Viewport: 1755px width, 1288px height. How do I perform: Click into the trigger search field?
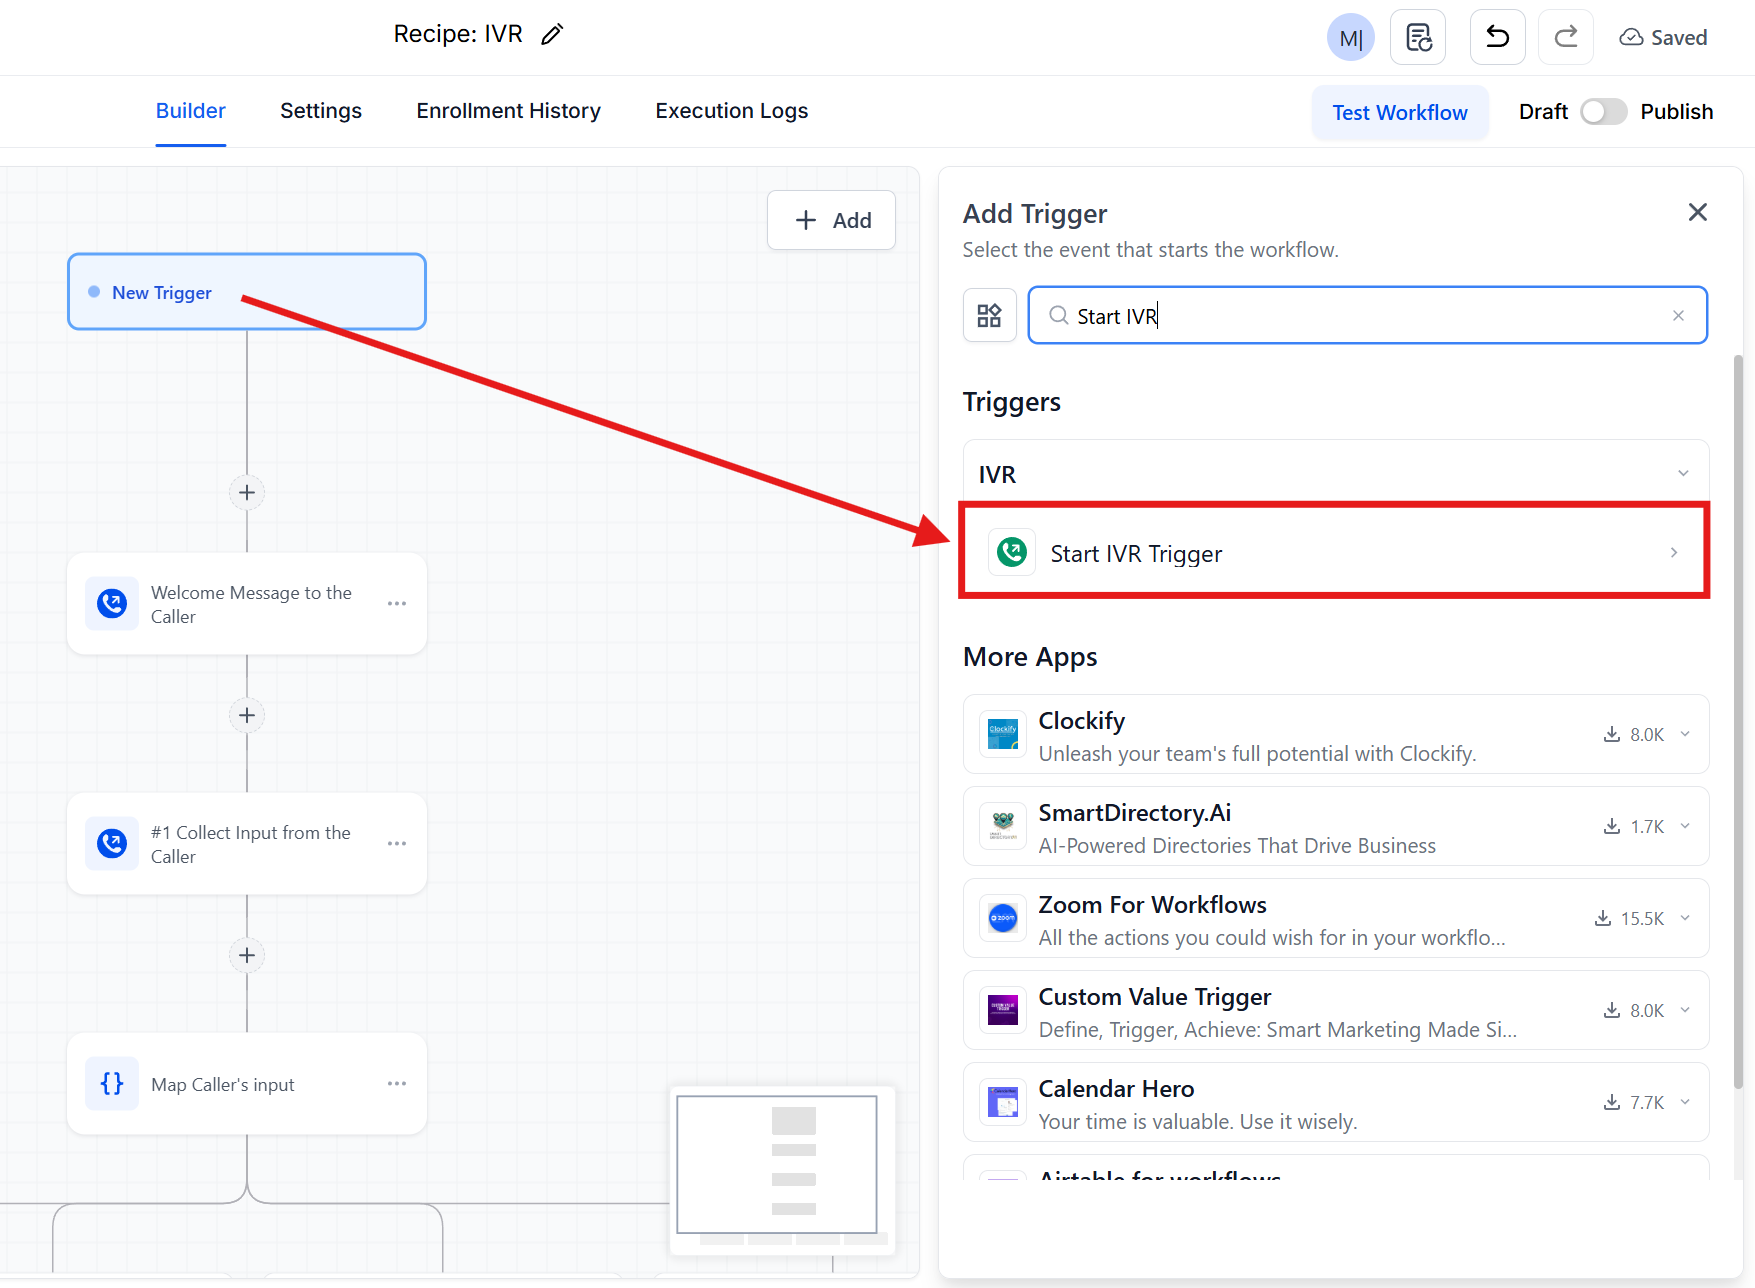(1367, 316)
